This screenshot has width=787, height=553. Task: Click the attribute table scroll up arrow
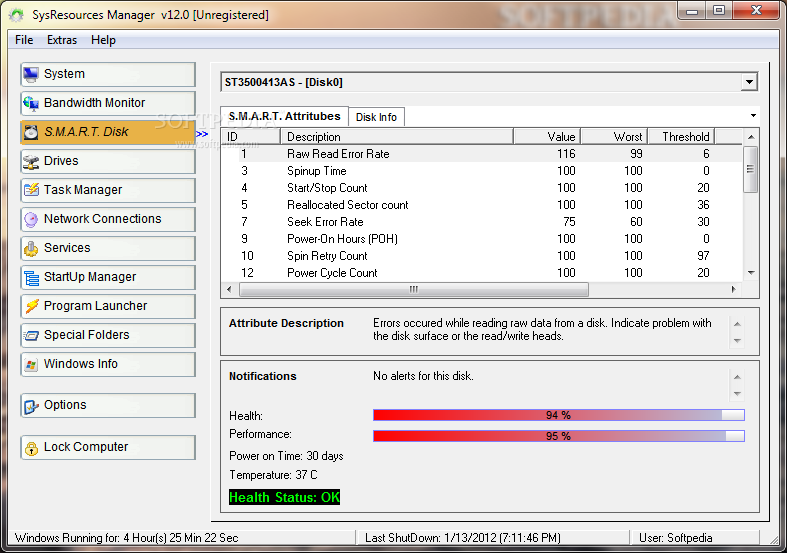(751, 137)
